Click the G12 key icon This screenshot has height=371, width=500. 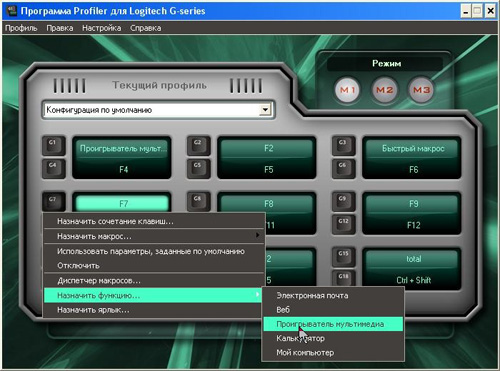click(343, 224)
